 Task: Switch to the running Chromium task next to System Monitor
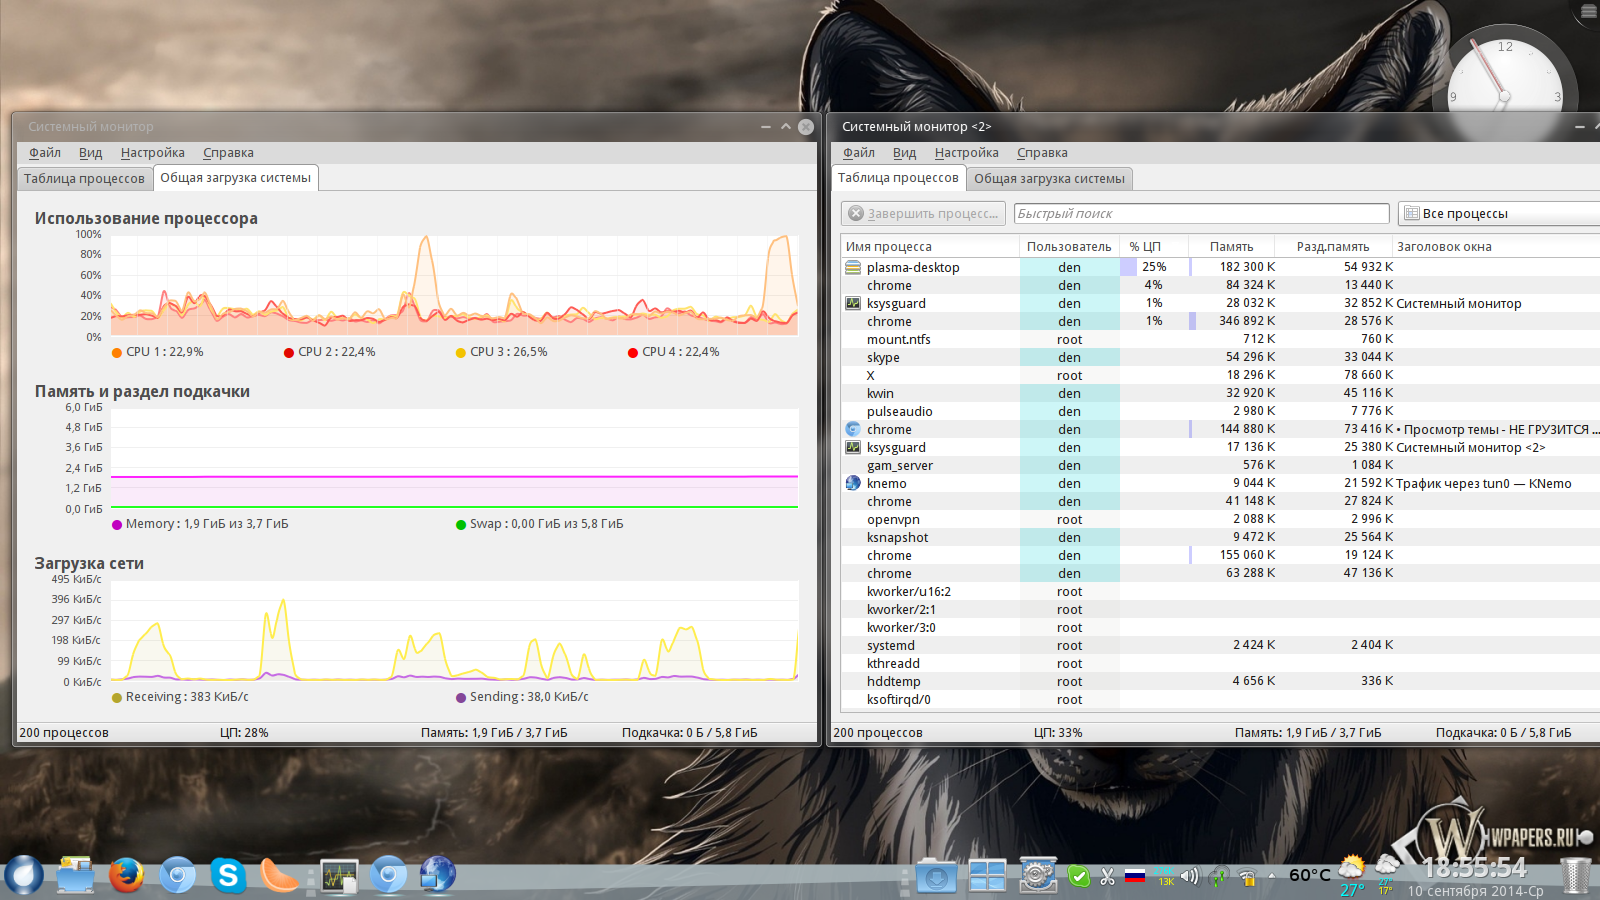tap(389, 876)
